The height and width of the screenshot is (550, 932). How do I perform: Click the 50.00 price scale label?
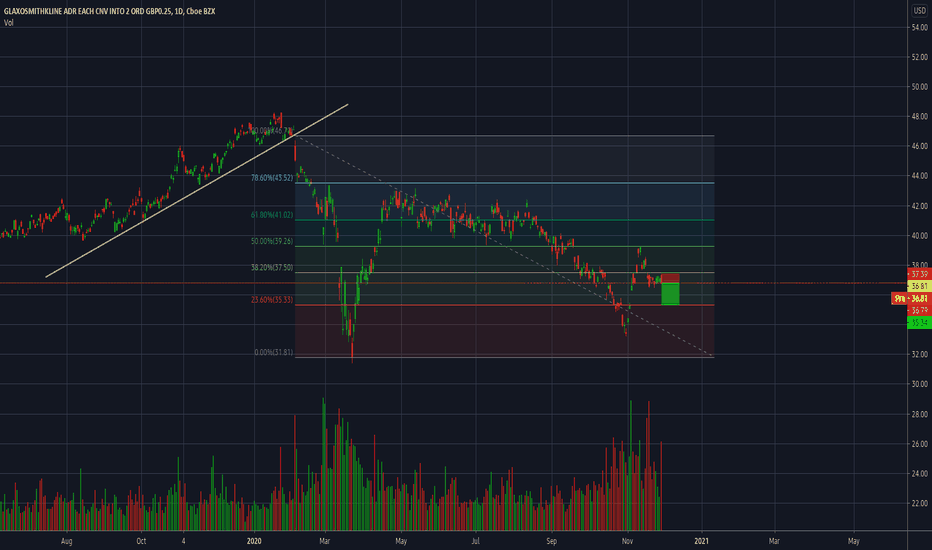tap(920, 87)
